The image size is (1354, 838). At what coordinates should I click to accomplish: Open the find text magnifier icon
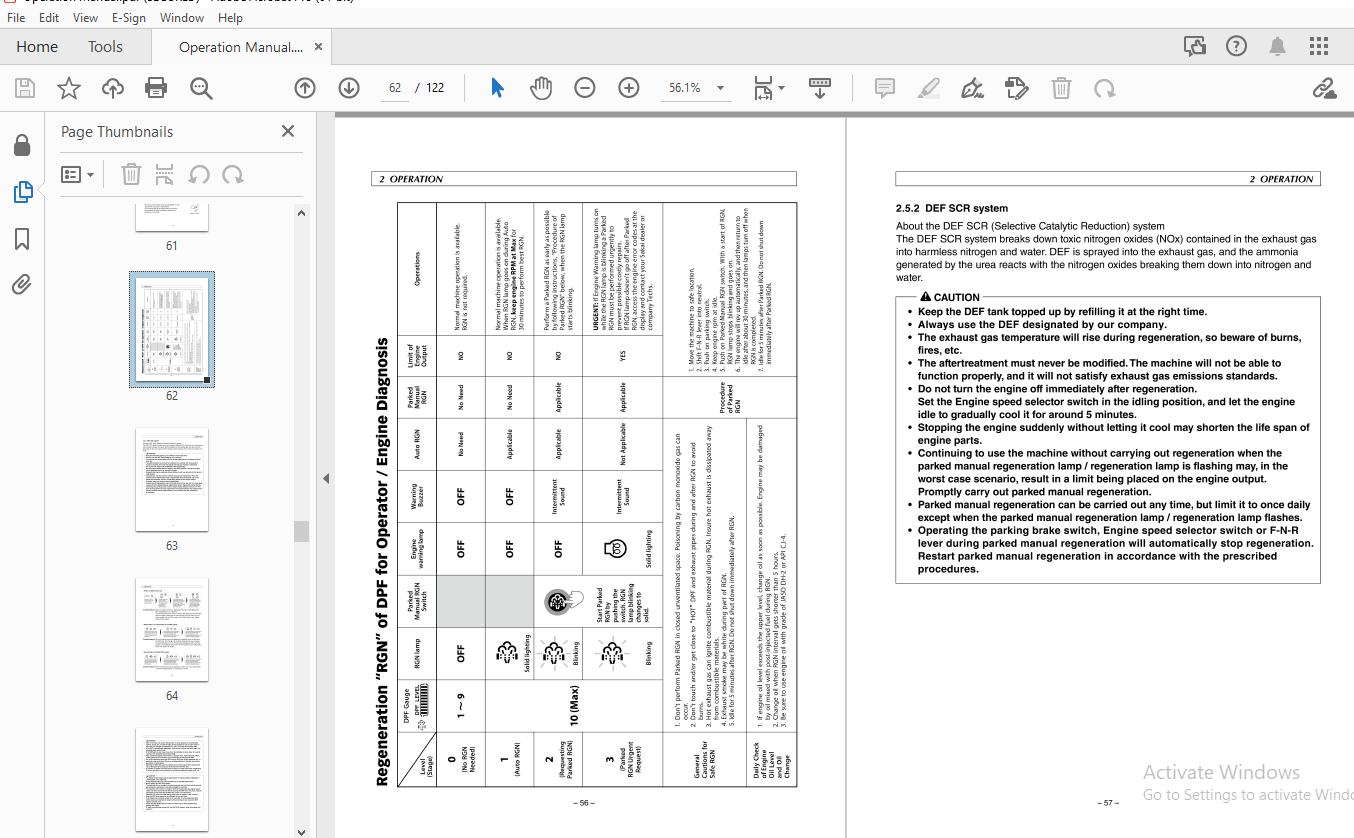201,88
